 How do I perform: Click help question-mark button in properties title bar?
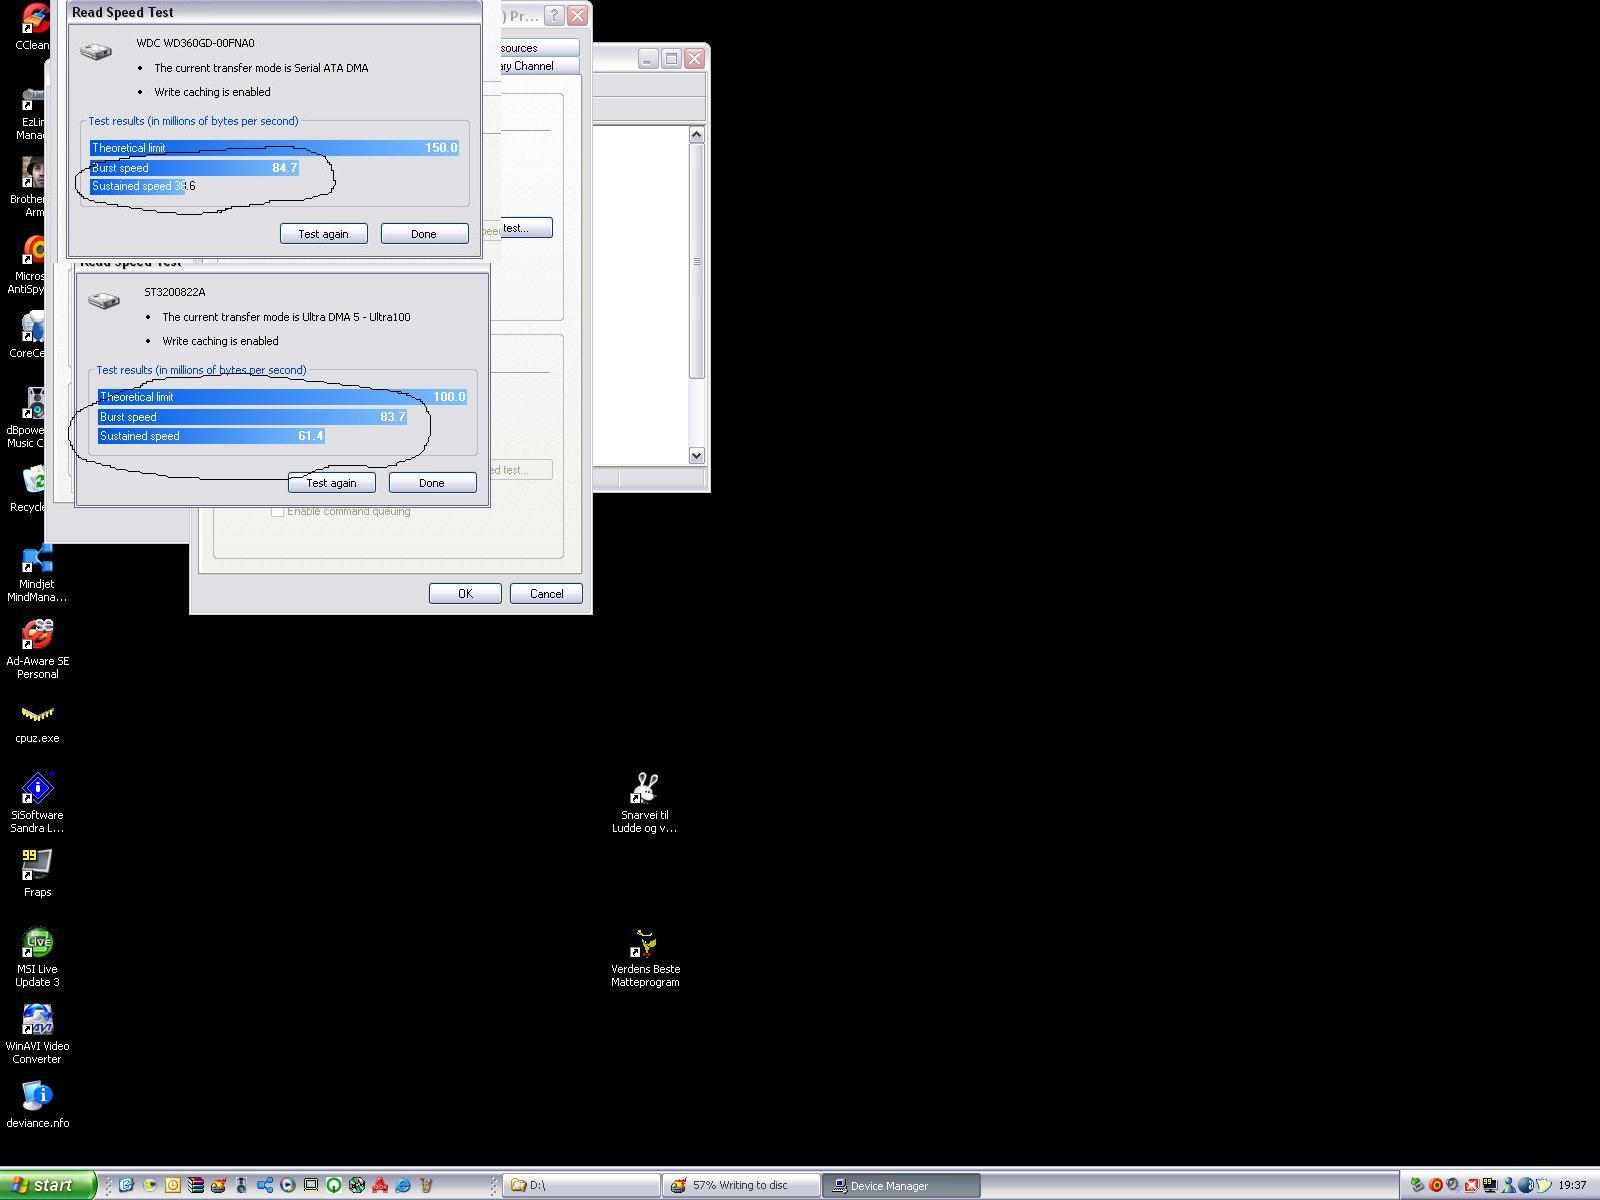pyautogui.click(x=554, y=16)
